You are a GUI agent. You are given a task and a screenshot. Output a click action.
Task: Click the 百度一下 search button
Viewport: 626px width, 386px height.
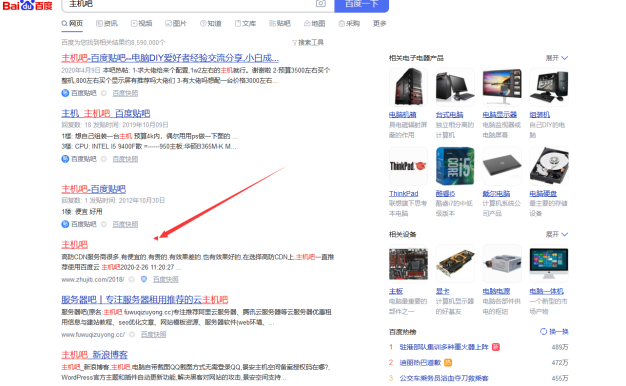(x=361, y=5)
